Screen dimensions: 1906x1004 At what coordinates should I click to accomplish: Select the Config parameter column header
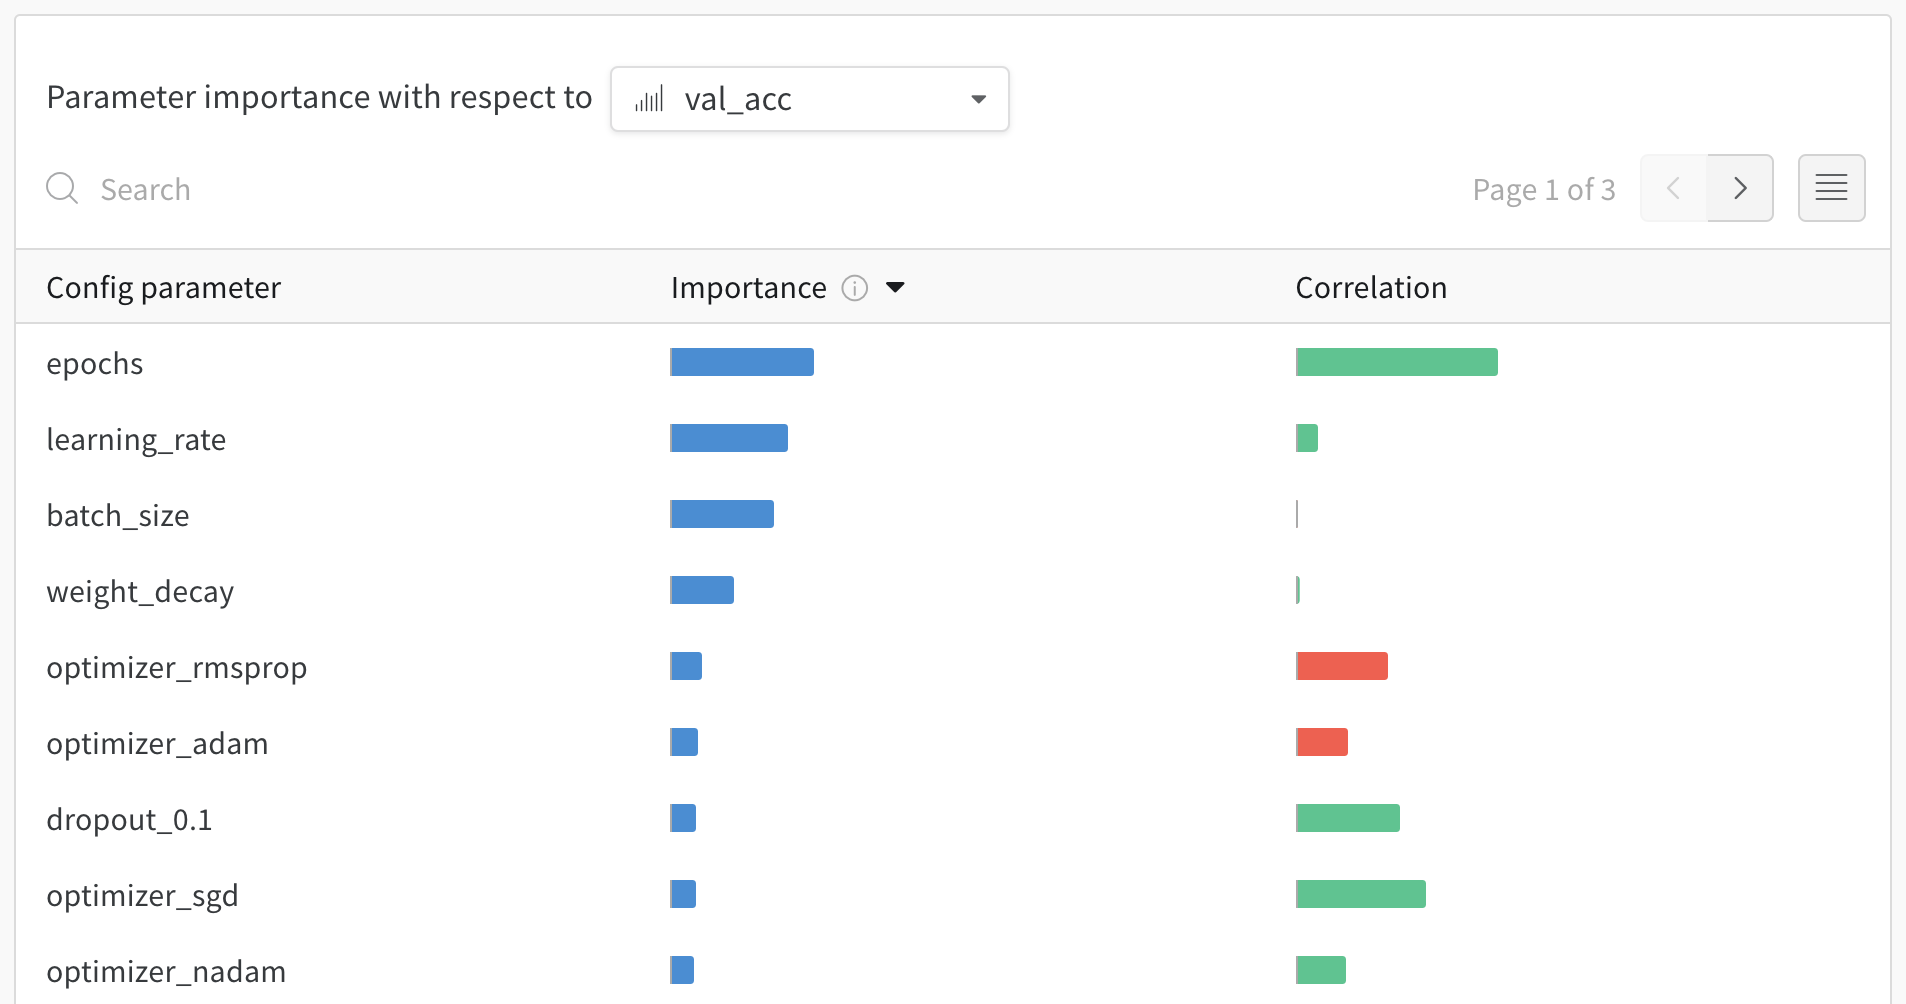tap(163, 288)
